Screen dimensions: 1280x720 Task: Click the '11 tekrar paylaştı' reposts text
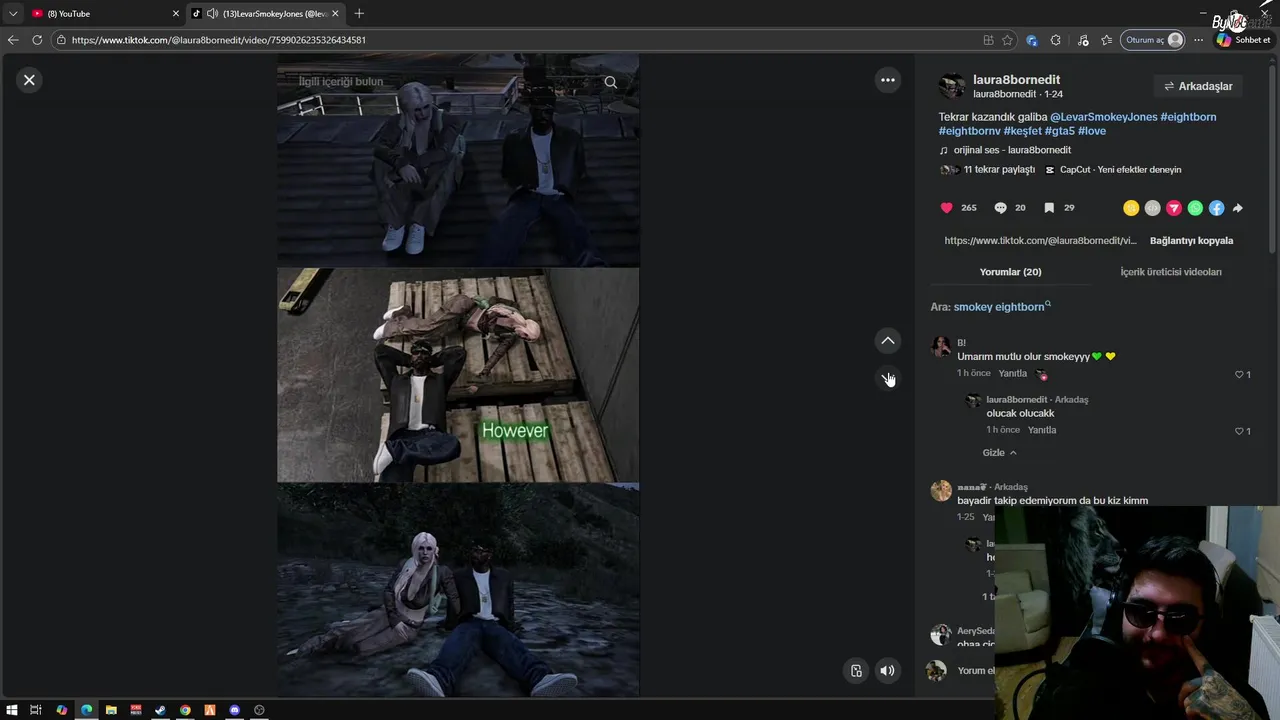999,170
